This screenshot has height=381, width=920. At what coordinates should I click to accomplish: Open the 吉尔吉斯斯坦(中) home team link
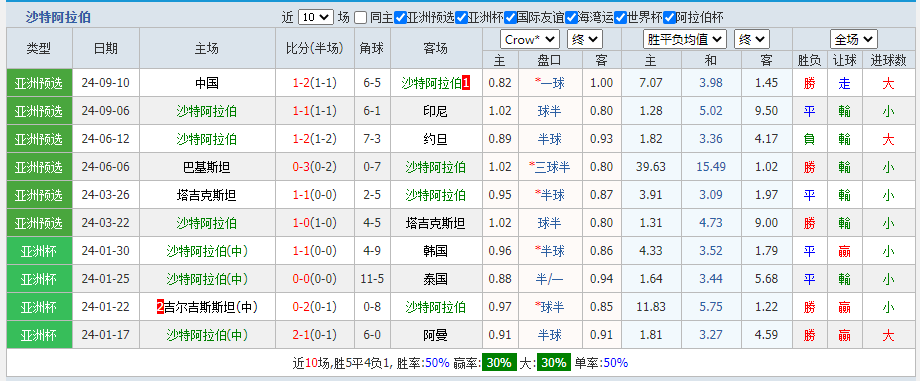(211, 307)
